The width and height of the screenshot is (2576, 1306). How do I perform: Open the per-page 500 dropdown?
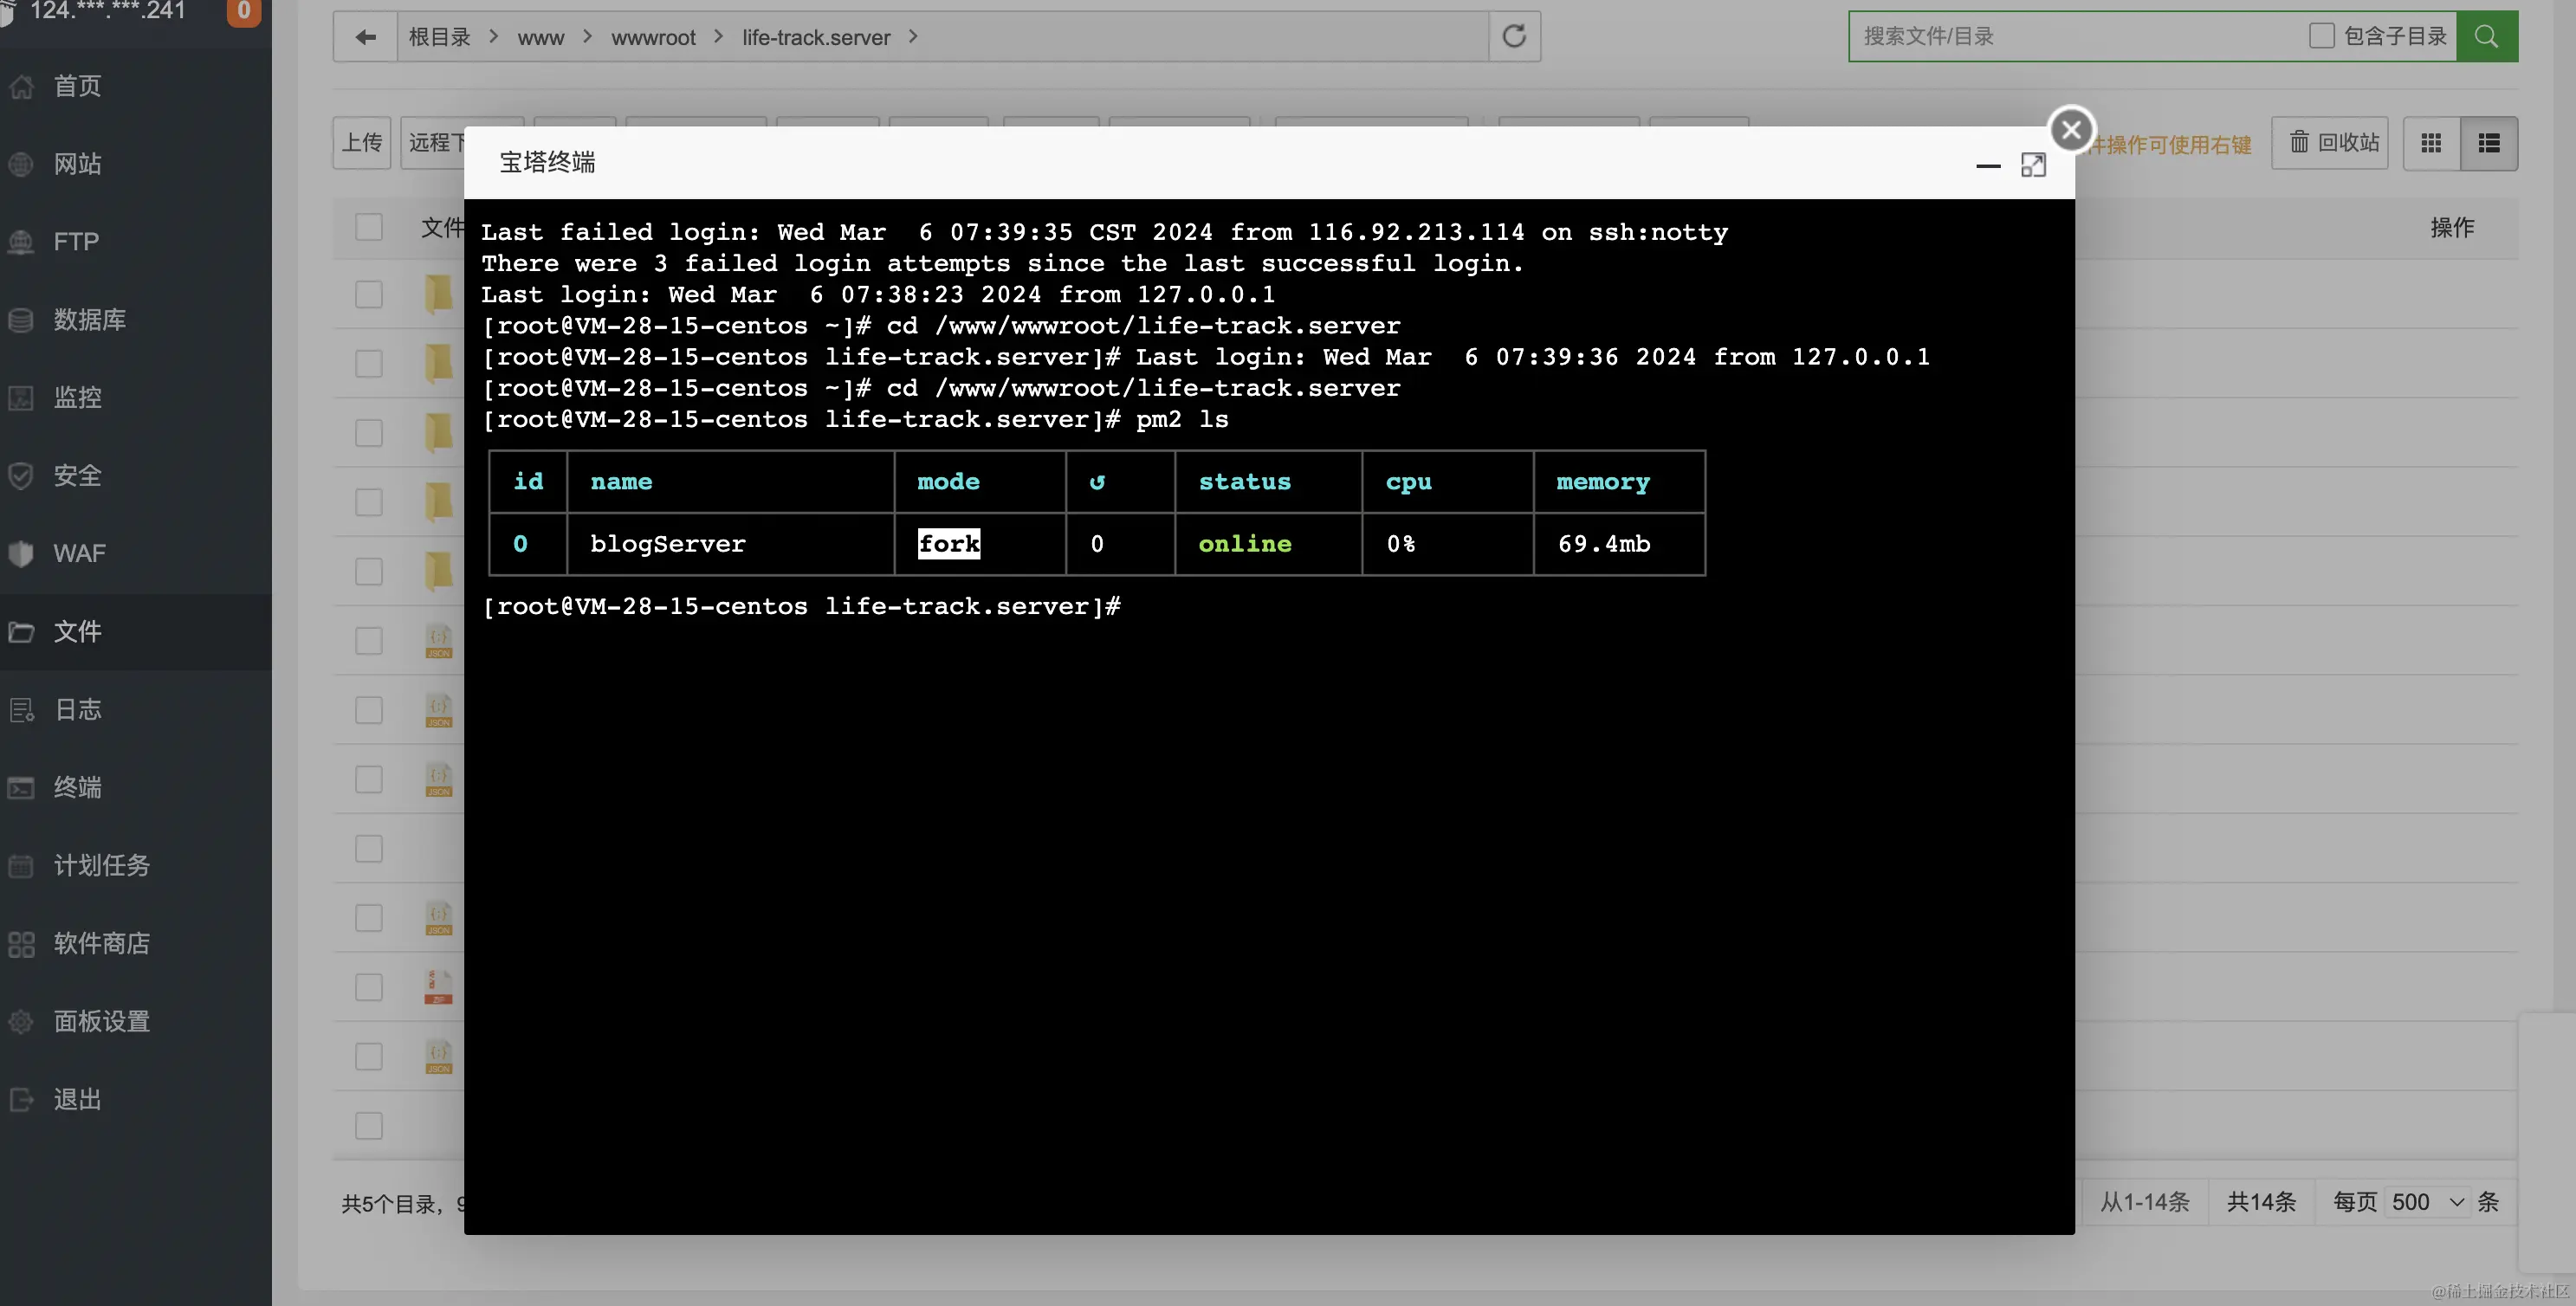[2428, 1202]
